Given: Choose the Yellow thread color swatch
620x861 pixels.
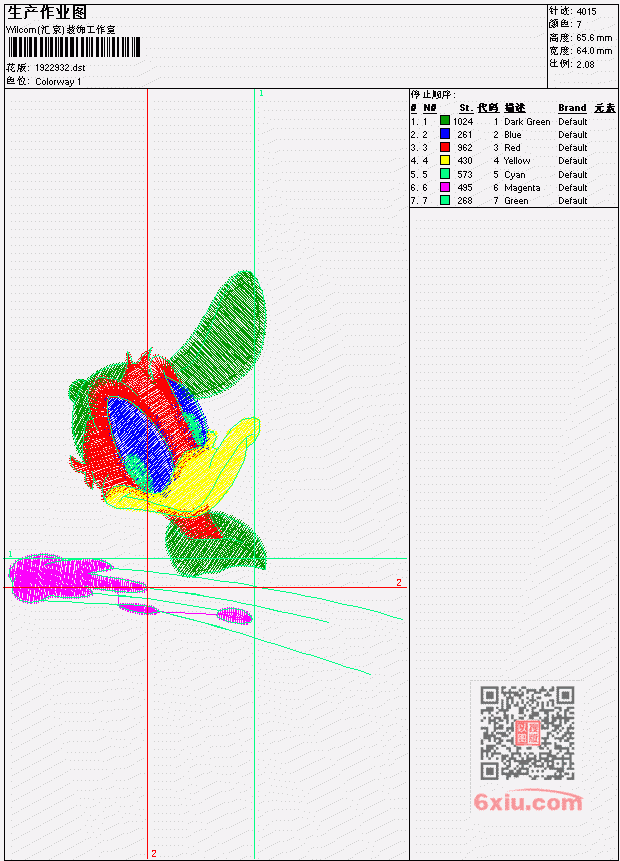Looking at the screenshot, I should point(445,160).
